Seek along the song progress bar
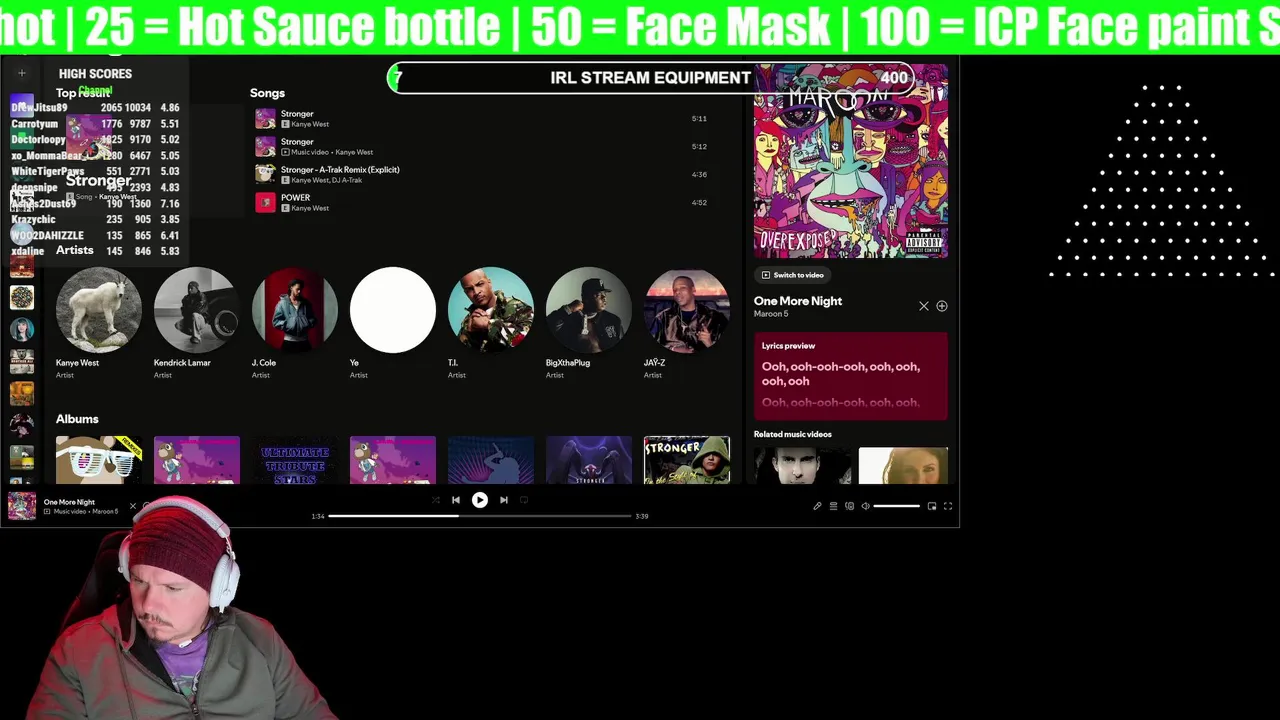 480,516
